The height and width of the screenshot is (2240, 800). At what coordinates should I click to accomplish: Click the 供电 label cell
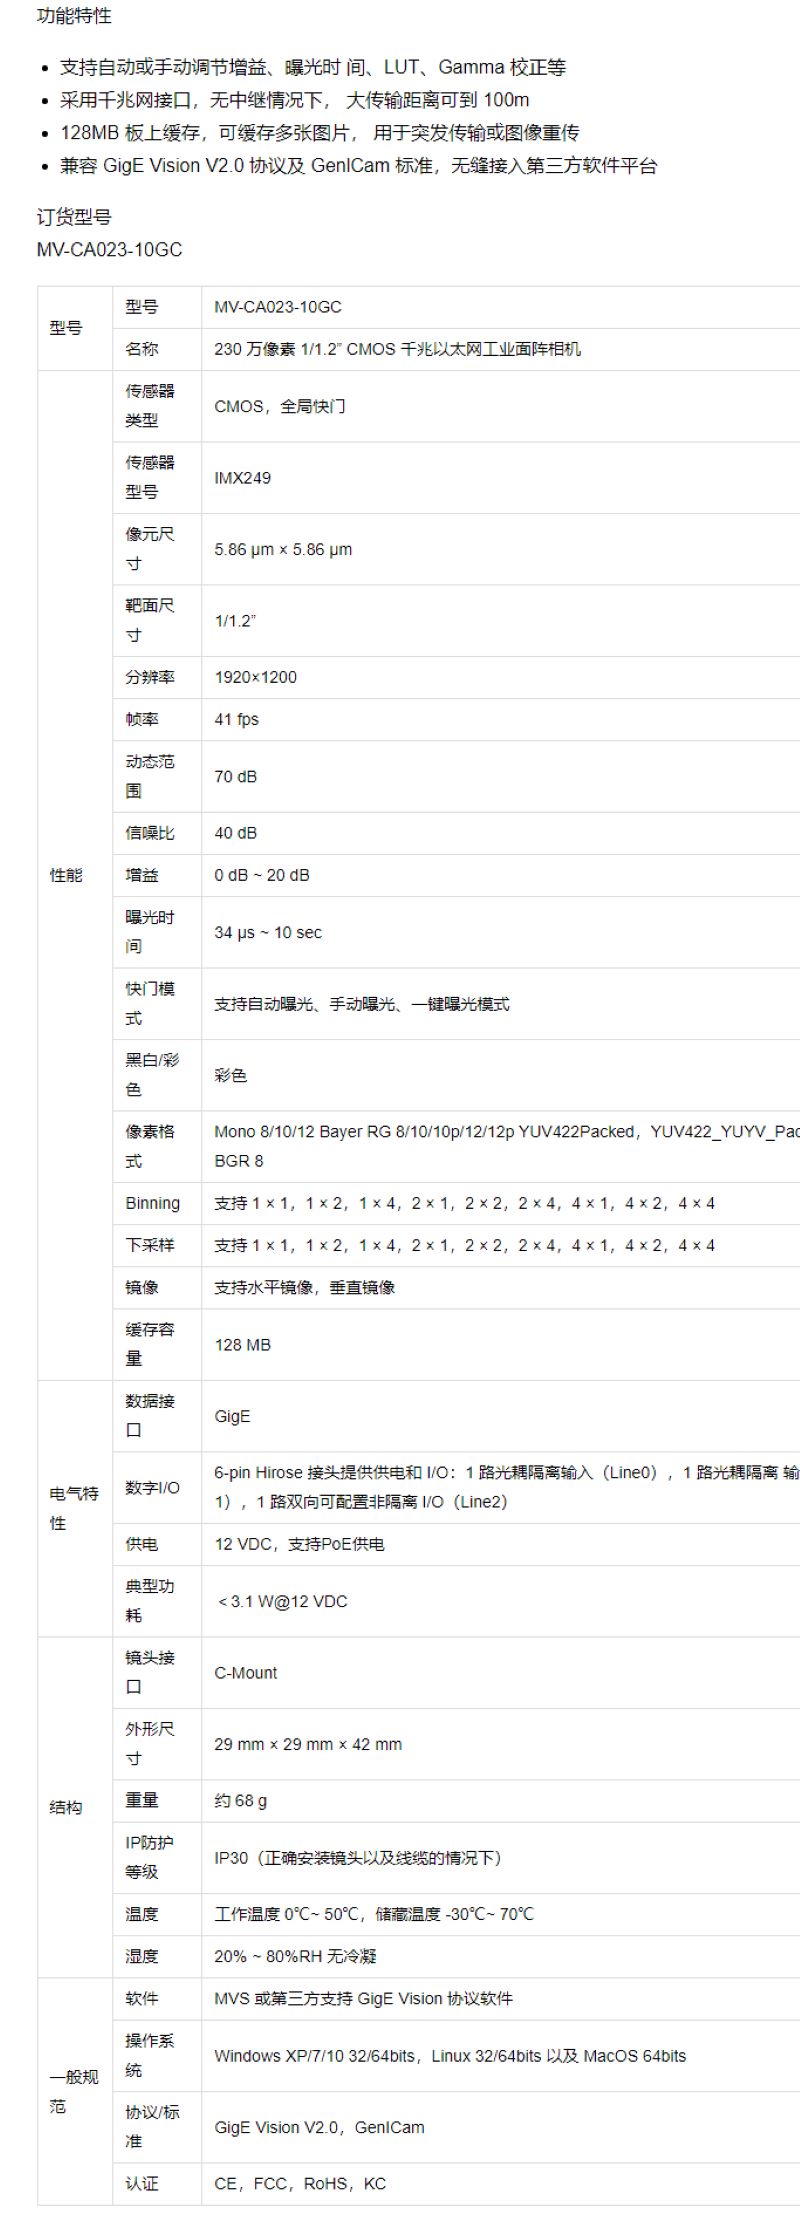pyautogui.click(x=157, y=1544)
